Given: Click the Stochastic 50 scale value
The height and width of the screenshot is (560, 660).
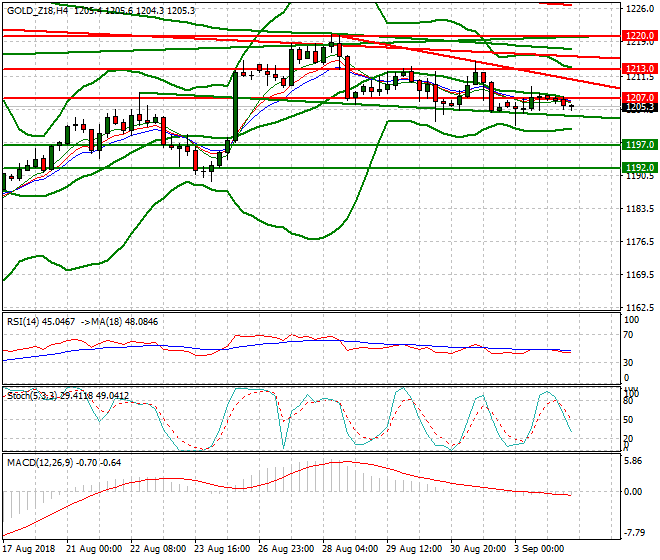Looking at the screenshot, I should [628, 420].
